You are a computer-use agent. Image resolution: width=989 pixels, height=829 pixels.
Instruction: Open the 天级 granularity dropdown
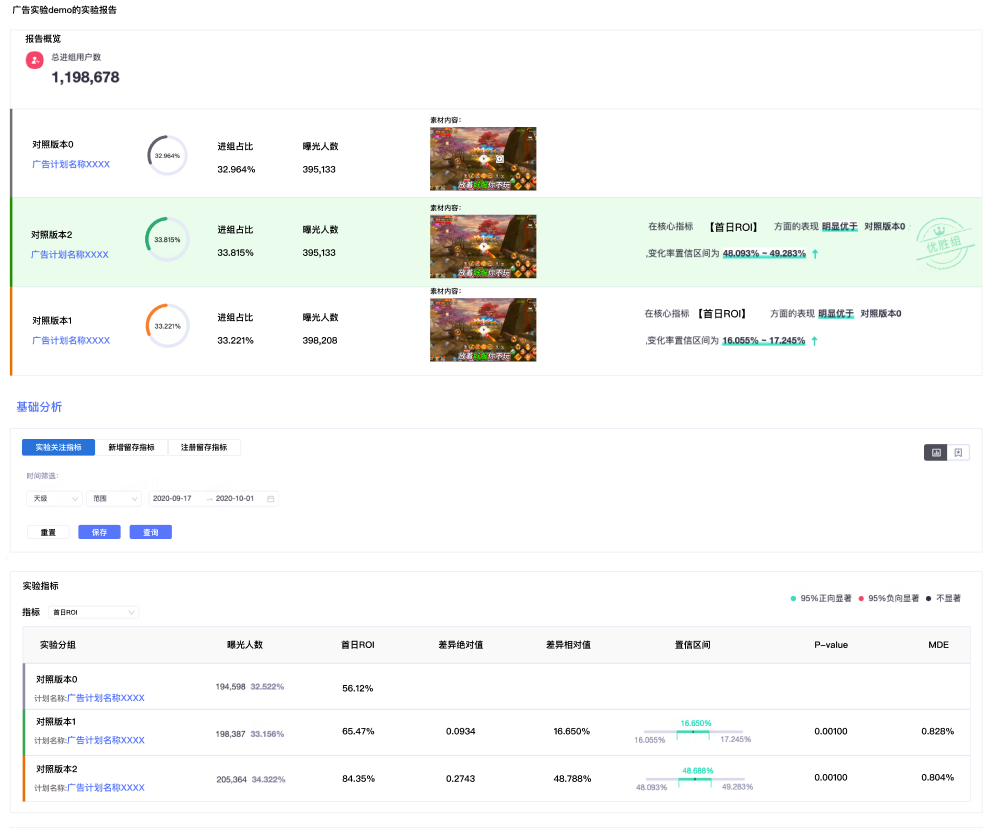click(x=55, y=498)
